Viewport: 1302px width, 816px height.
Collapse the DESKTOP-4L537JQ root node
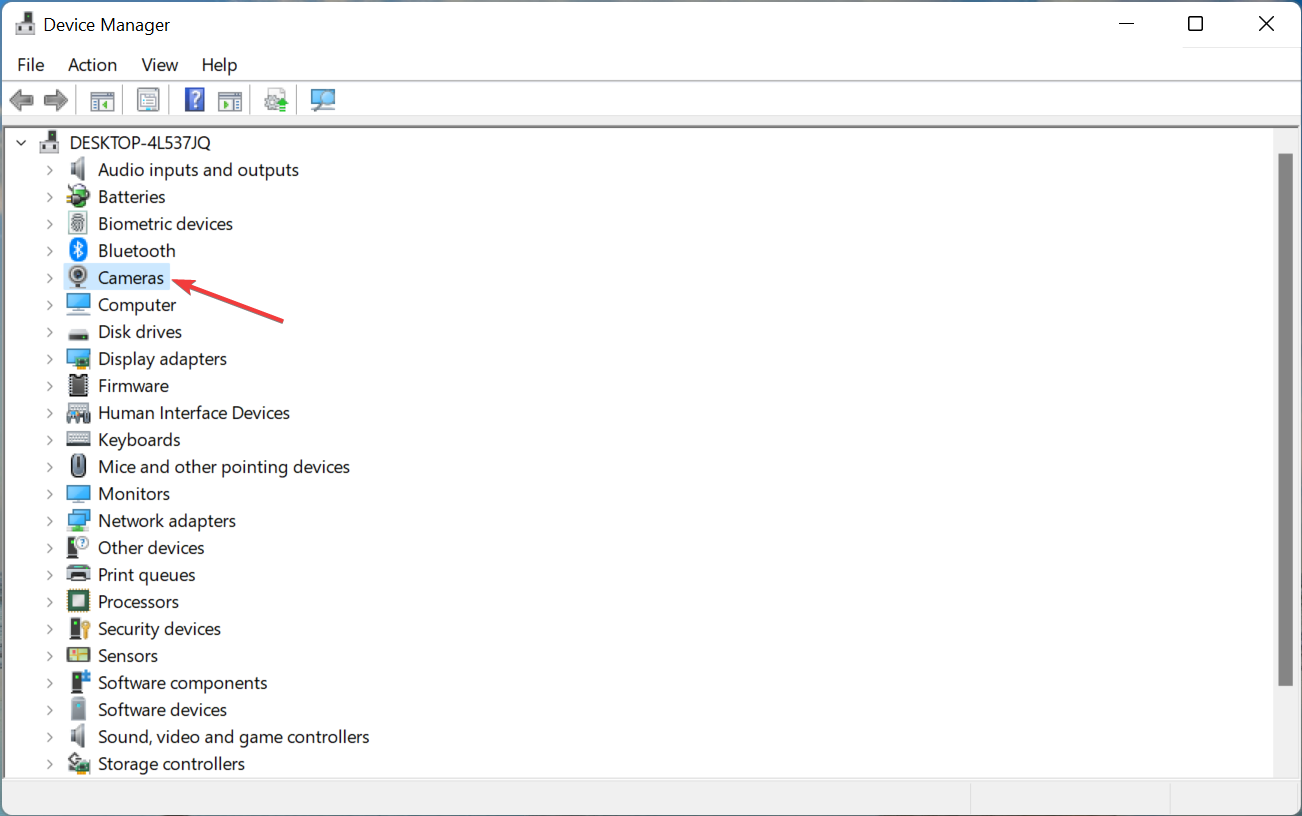[x=21, y=143]
